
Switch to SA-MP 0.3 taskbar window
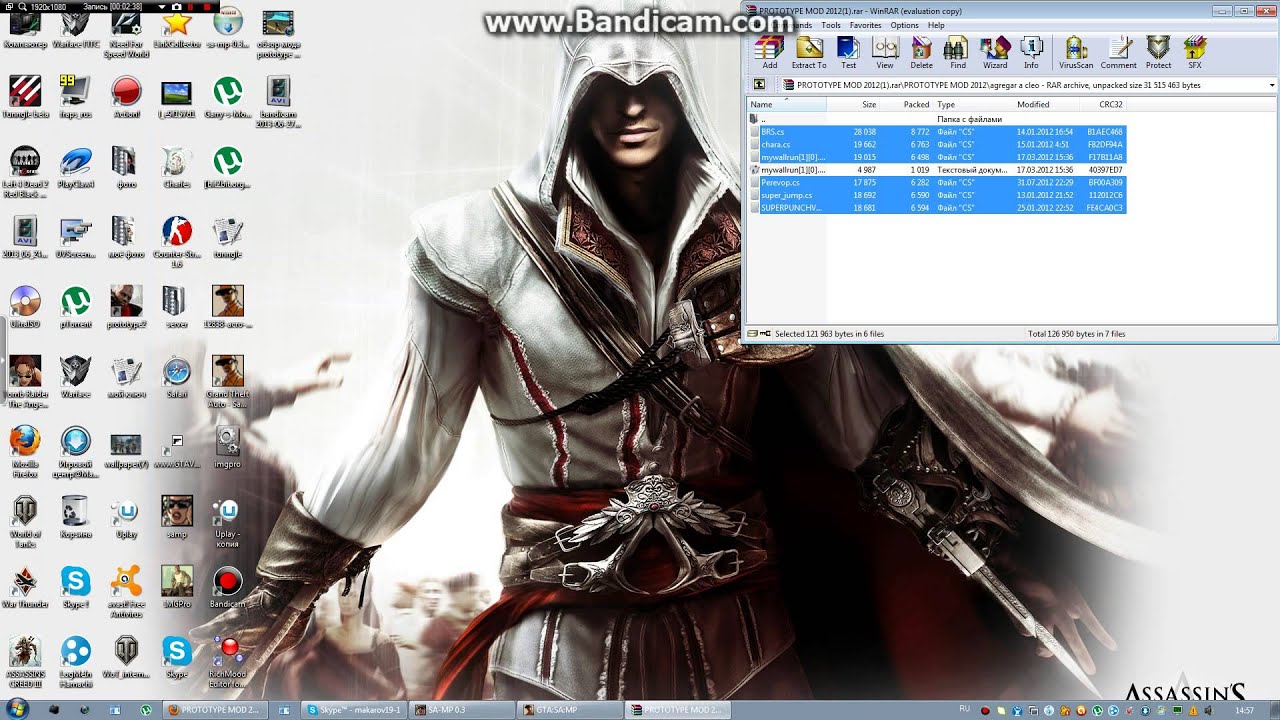click(460, 709)
